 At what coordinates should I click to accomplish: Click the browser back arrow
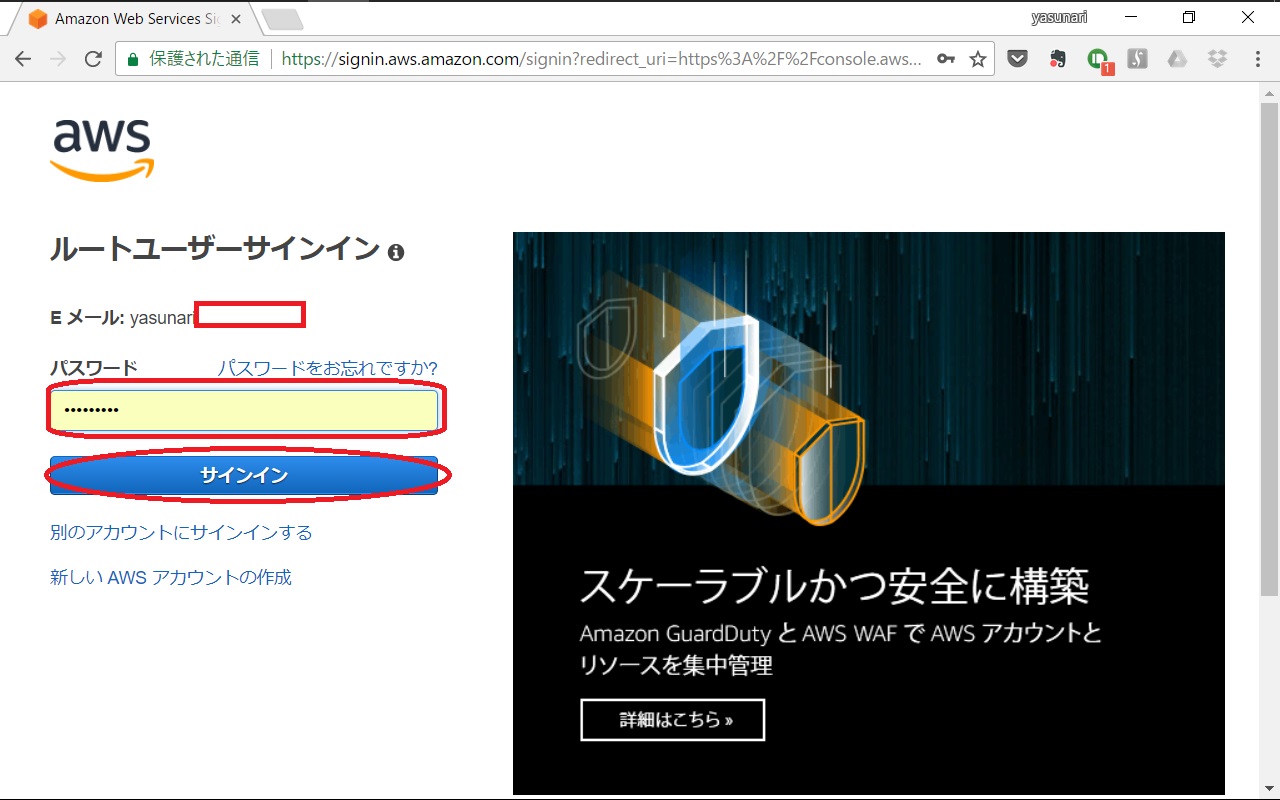coord(23,59)
